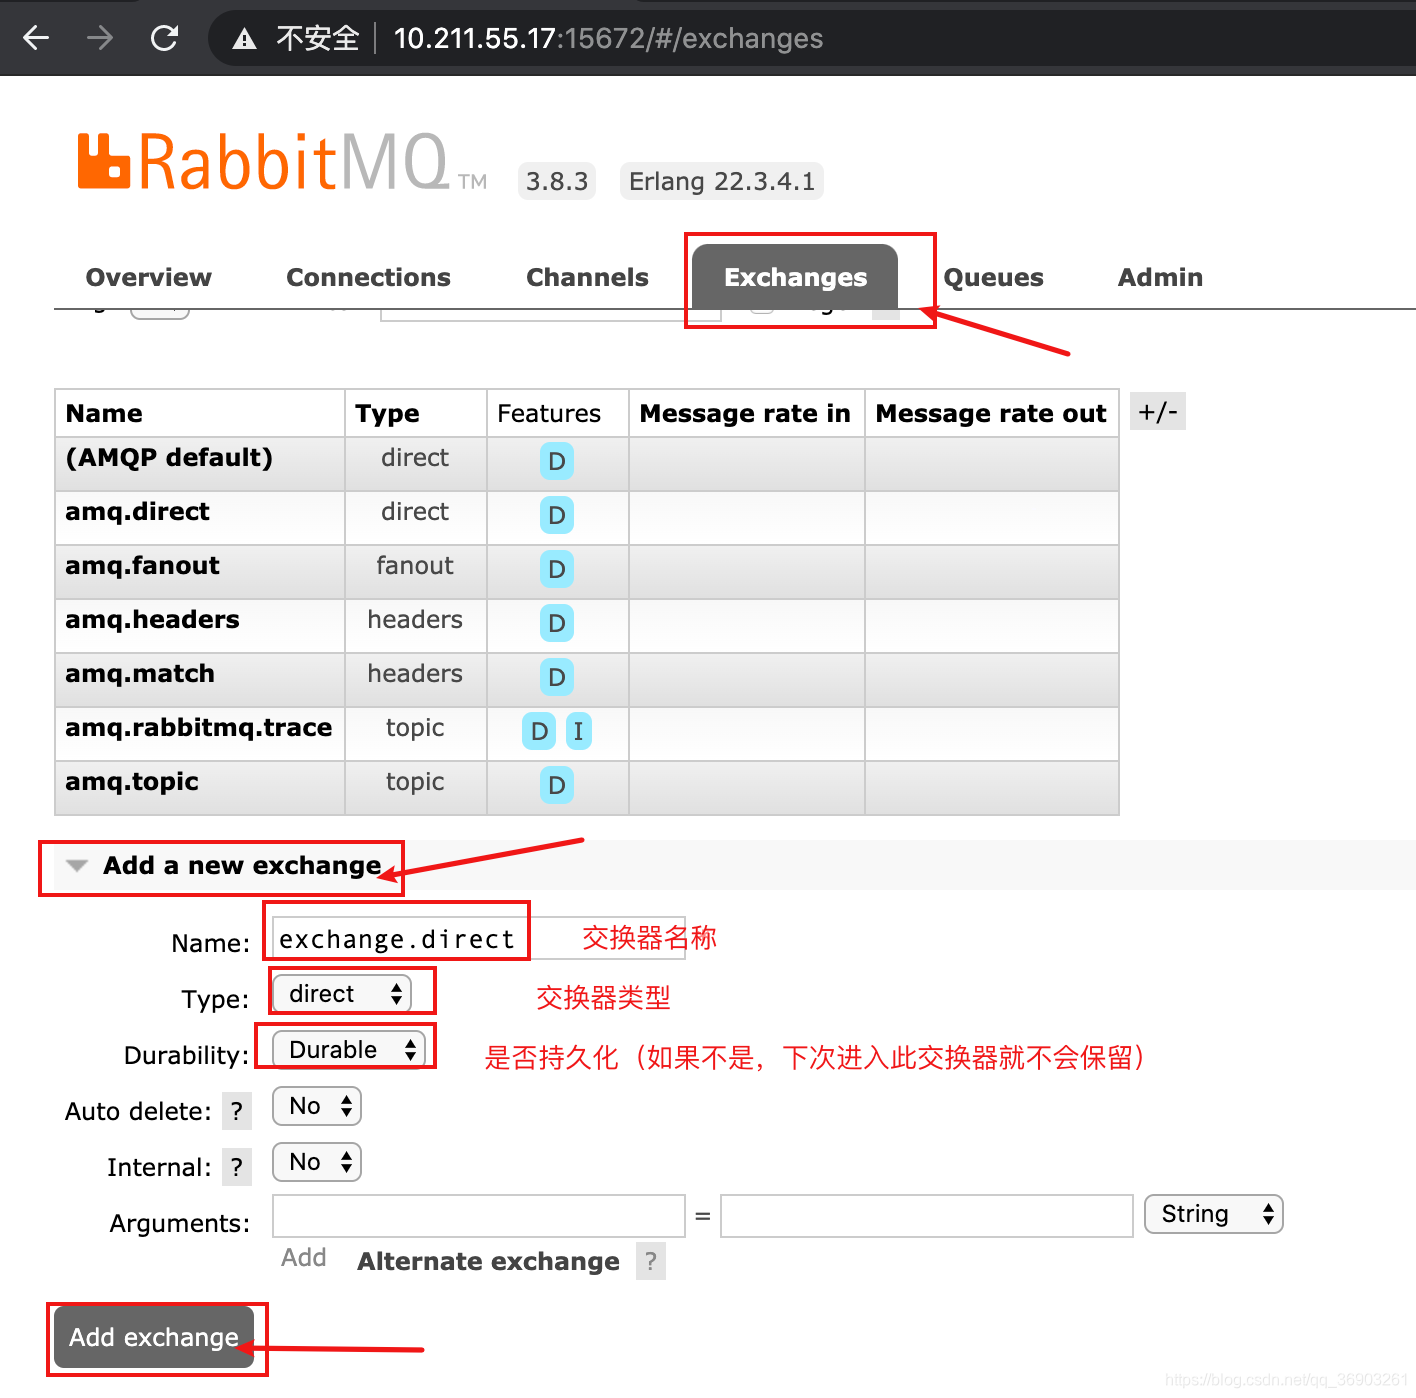Click the Add exchange button
Image resolution: width=1416 pixels, height=1398 pixels.
(154, 1337)
